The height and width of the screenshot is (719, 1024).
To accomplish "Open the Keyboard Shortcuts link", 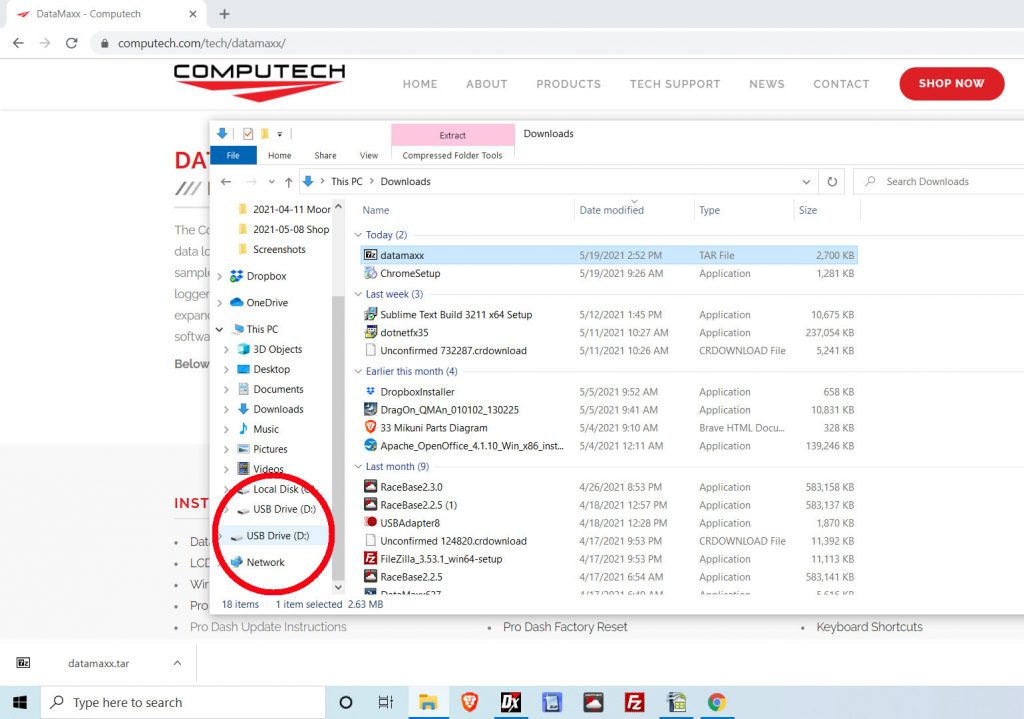I will (869, 627).
